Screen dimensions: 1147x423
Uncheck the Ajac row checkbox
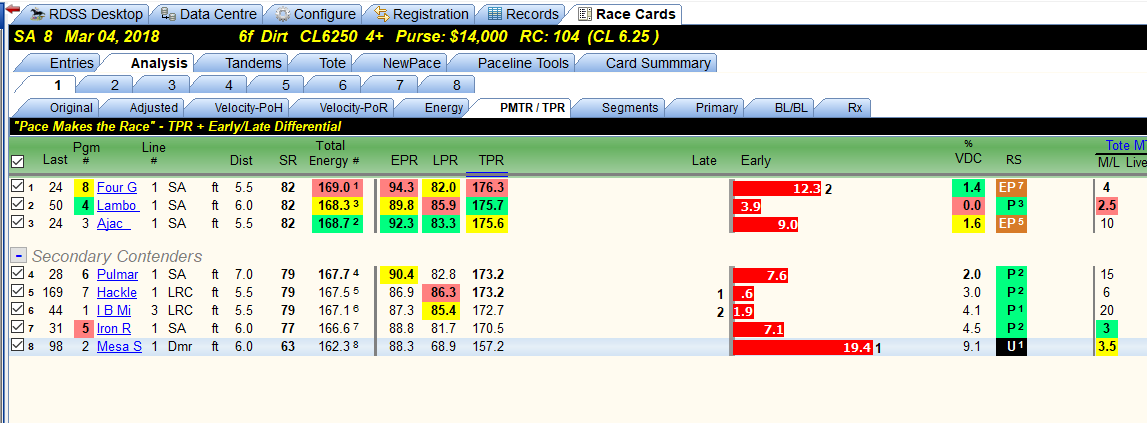pyautogui.click(x=18, y=223)
